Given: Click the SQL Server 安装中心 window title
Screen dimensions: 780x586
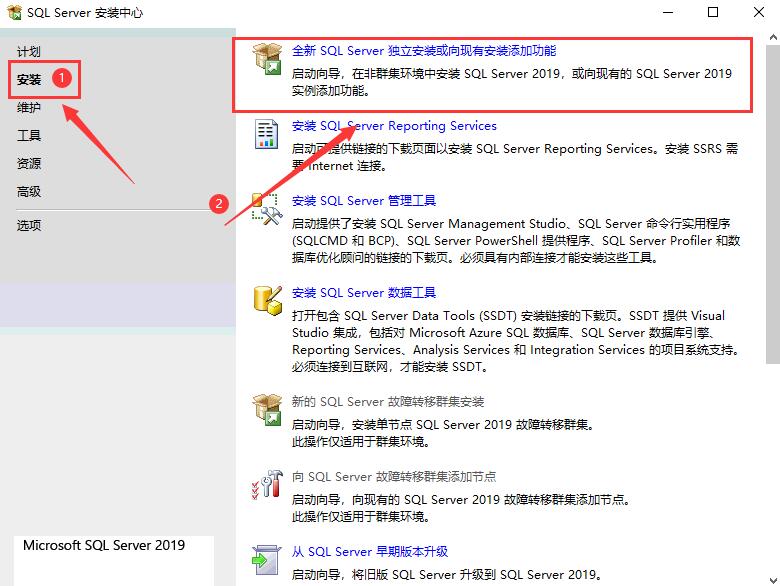Looking at the screenshot, I should click(85, 12).
